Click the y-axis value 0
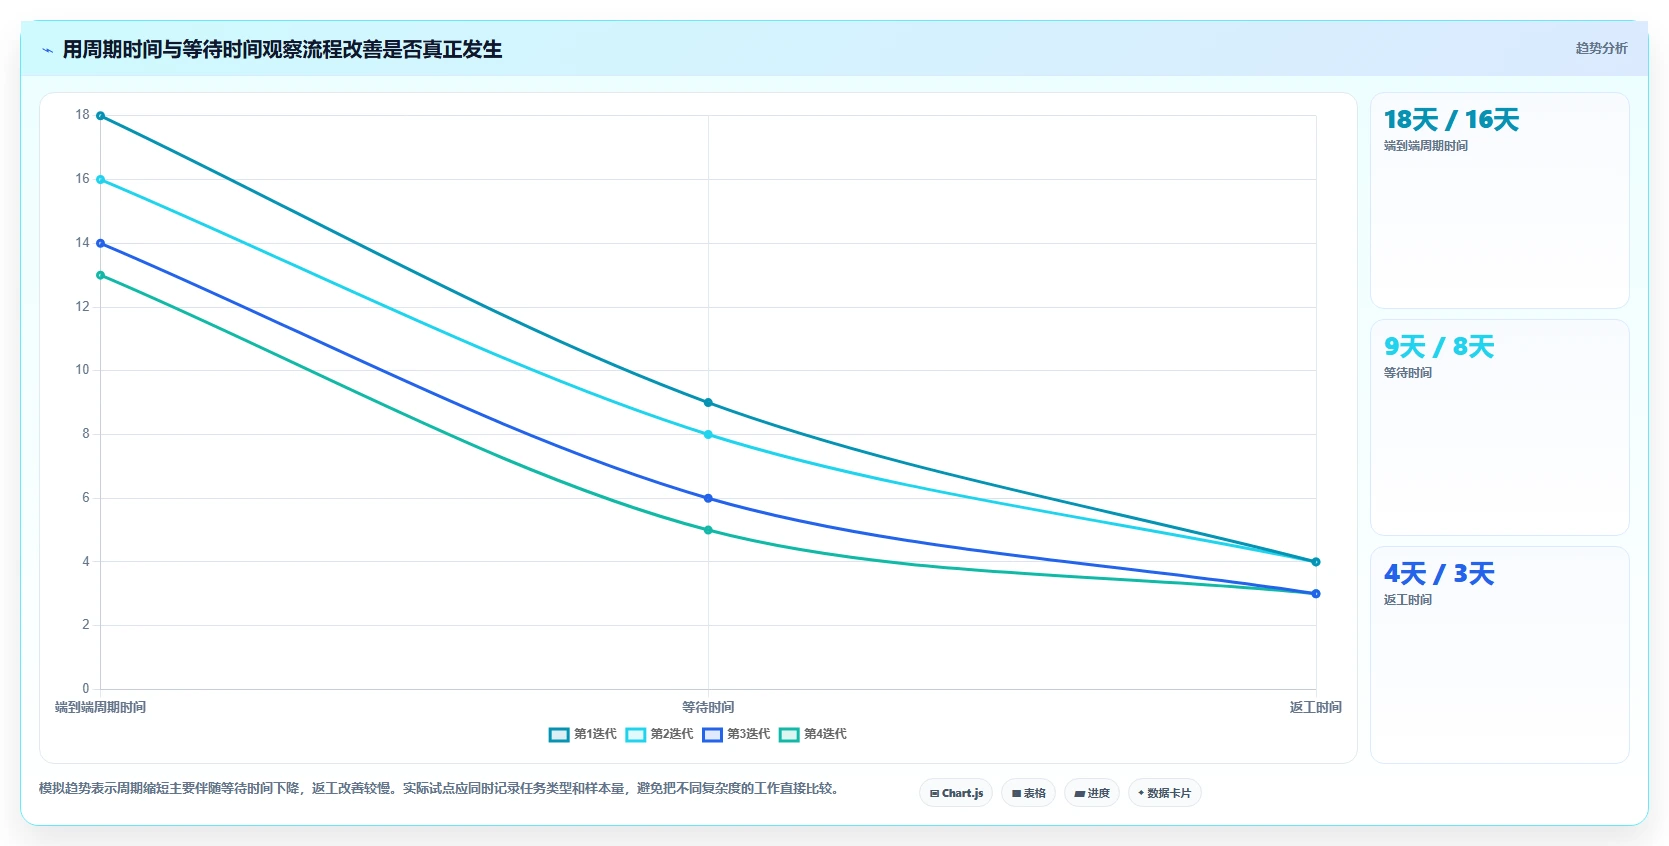This screenshot has width=1669, height=846. [85, 689]
